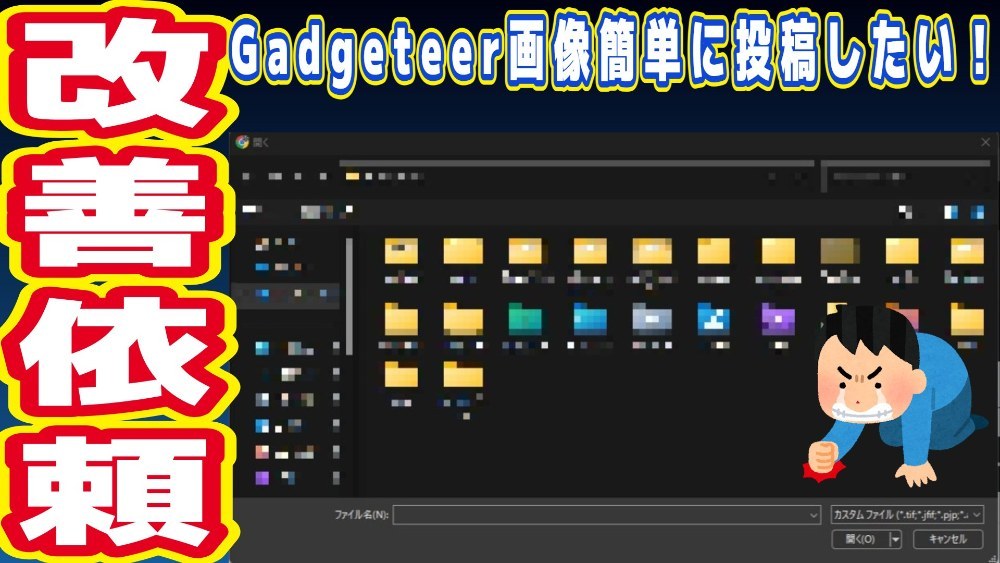Viewport: 1000px width, 563px height.
Task: Click the navigation pane vertical scrollbar
Action: pyautogui.click(x=349, y=296)
